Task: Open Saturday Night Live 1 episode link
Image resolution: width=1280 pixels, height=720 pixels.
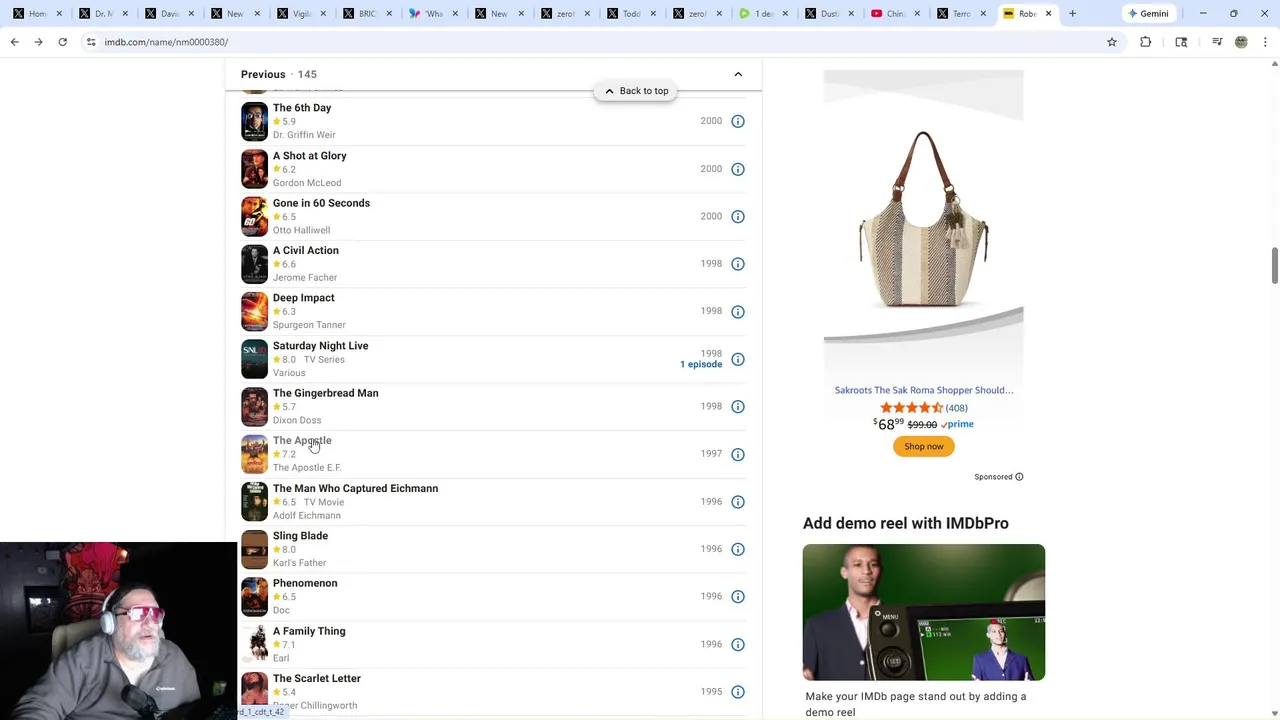Action: pyautogui.click(x=701, y=364)
